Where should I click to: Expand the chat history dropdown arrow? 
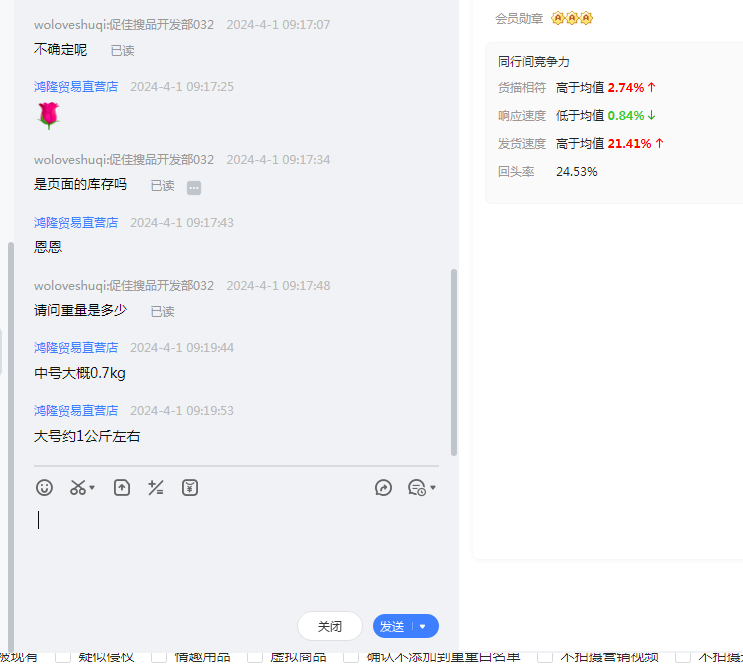tap(433, 488)
